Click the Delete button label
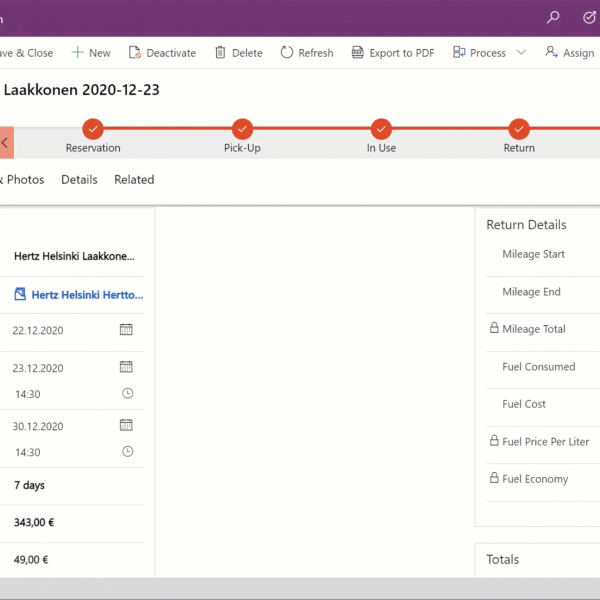The height and width of the screenshot is (600, 600). tap(247, 53)
